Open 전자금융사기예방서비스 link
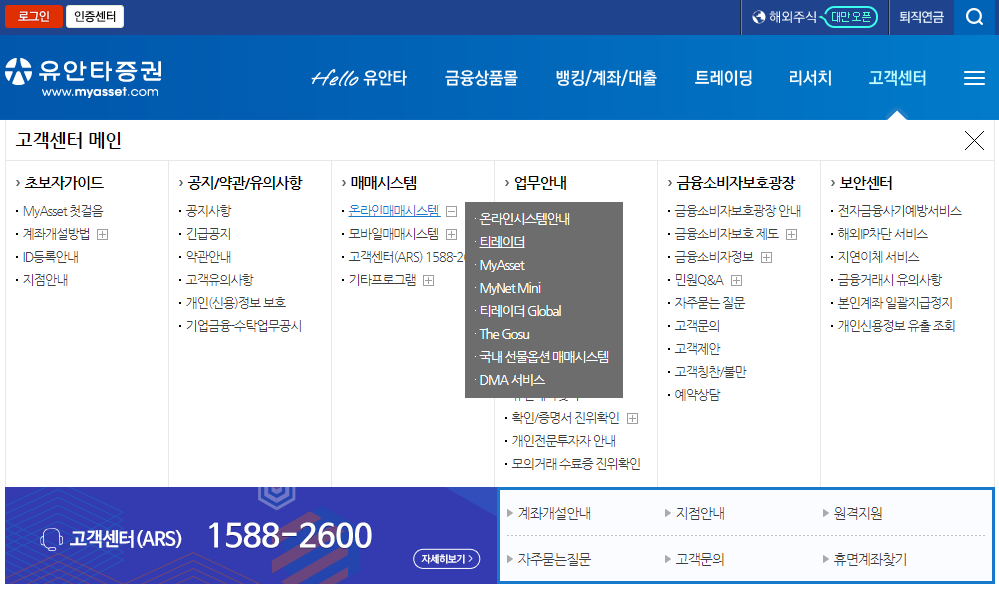Screen dimensions: 999x589 900,211
